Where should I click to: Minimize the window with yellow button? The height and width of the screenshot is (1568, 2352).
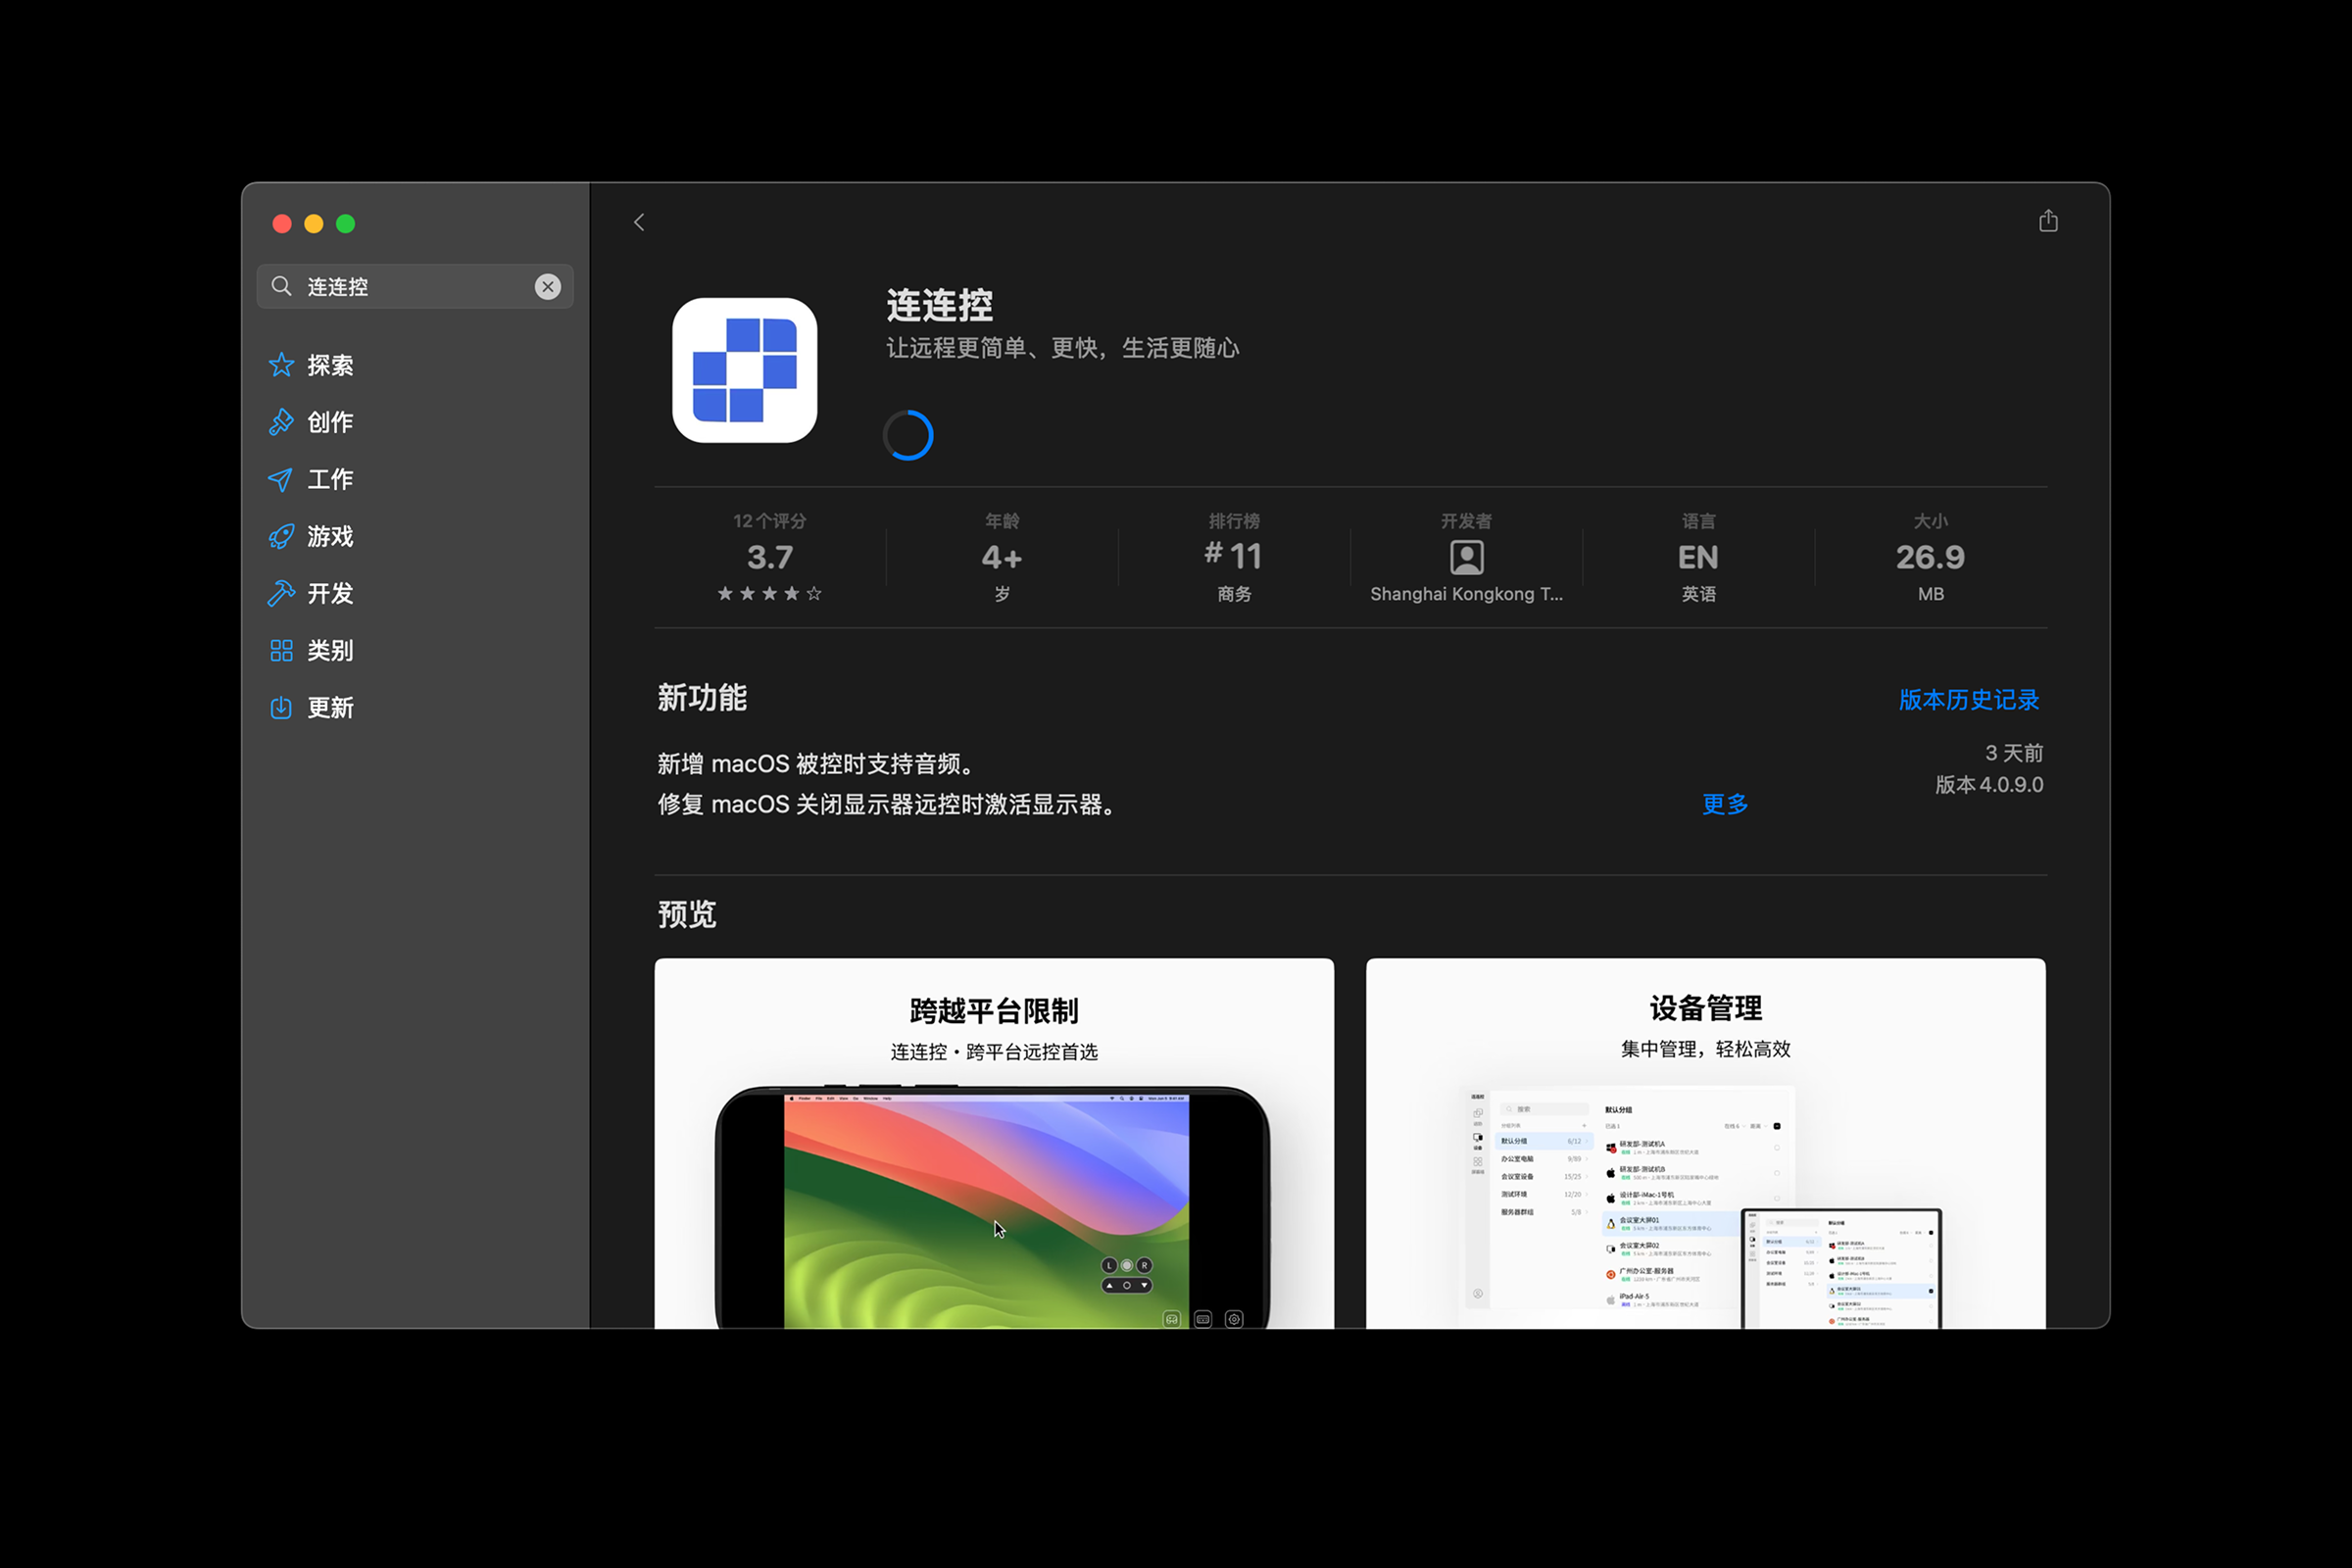pos(314,223)
